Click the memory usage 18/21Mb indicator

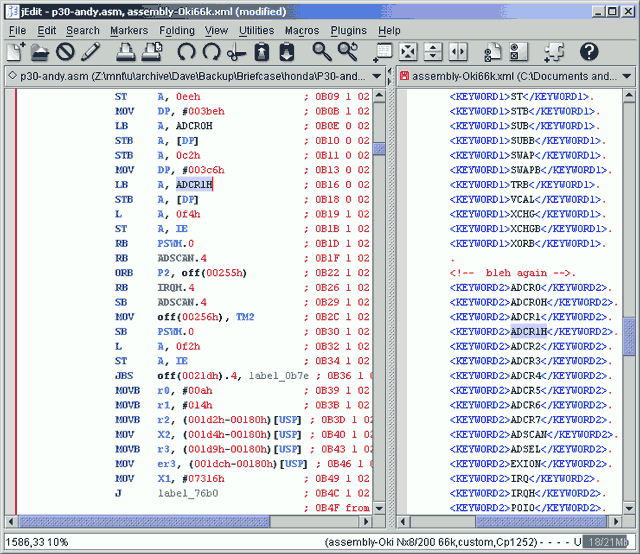(x=607, y=542)
